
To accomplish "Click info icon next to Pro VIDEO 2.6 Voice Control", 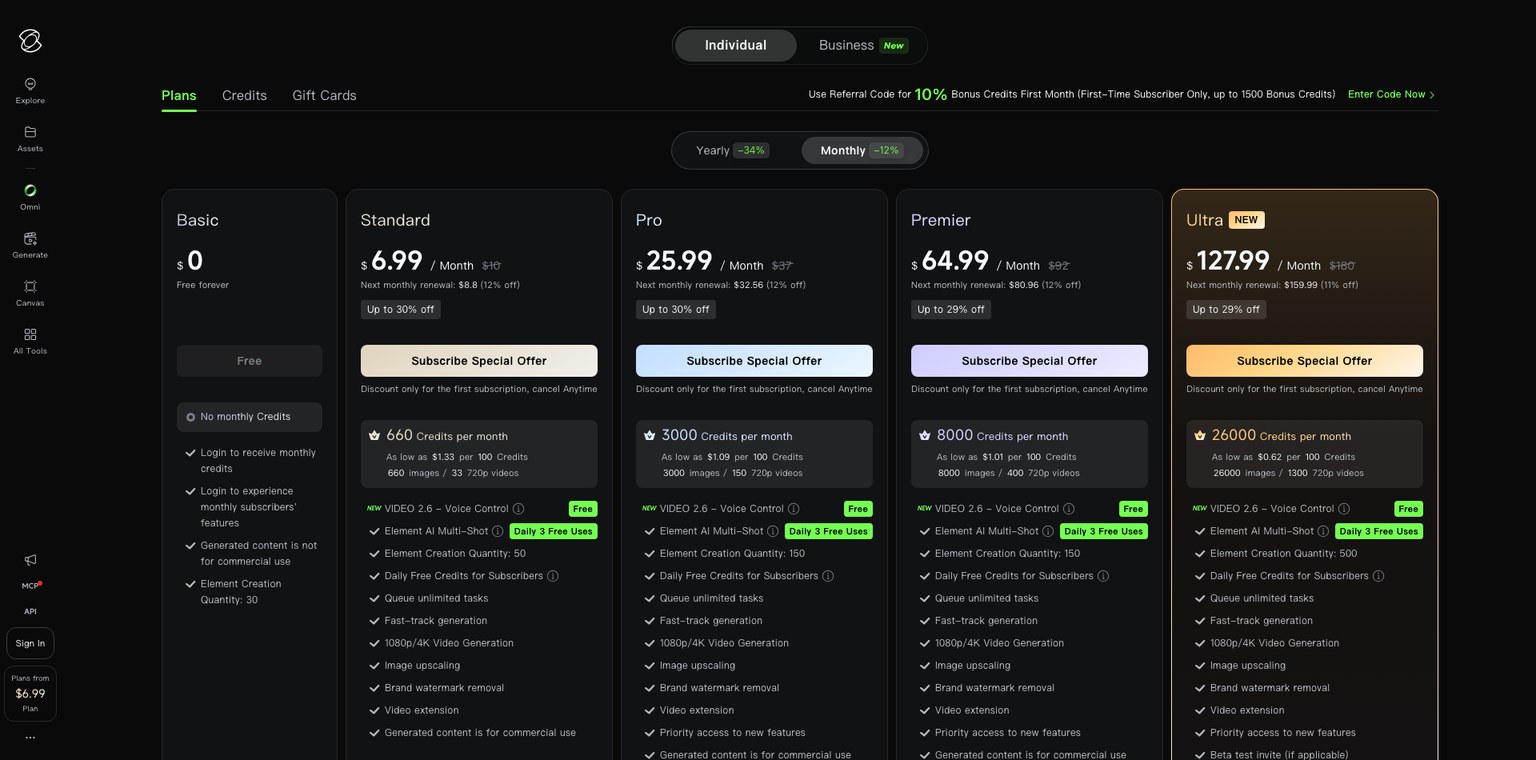I will tap(793, 509).
